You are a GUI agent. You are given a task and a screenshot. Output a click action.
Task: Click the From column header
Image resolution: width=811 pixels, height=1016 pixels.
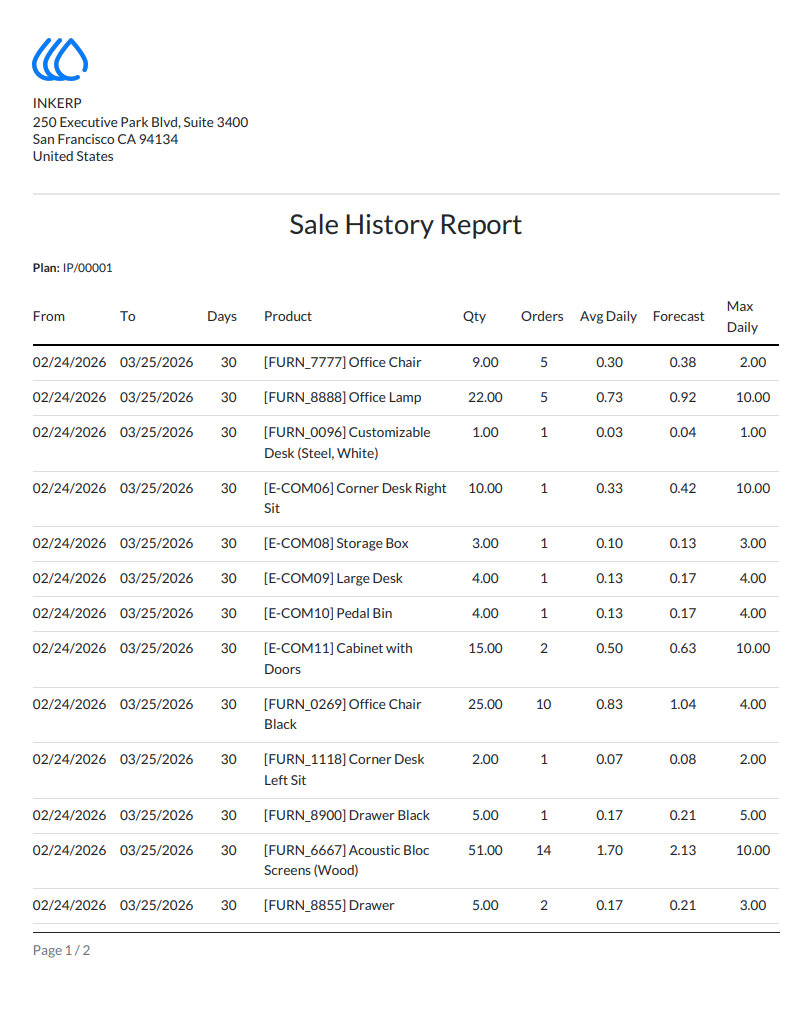[x=49, y=316]
